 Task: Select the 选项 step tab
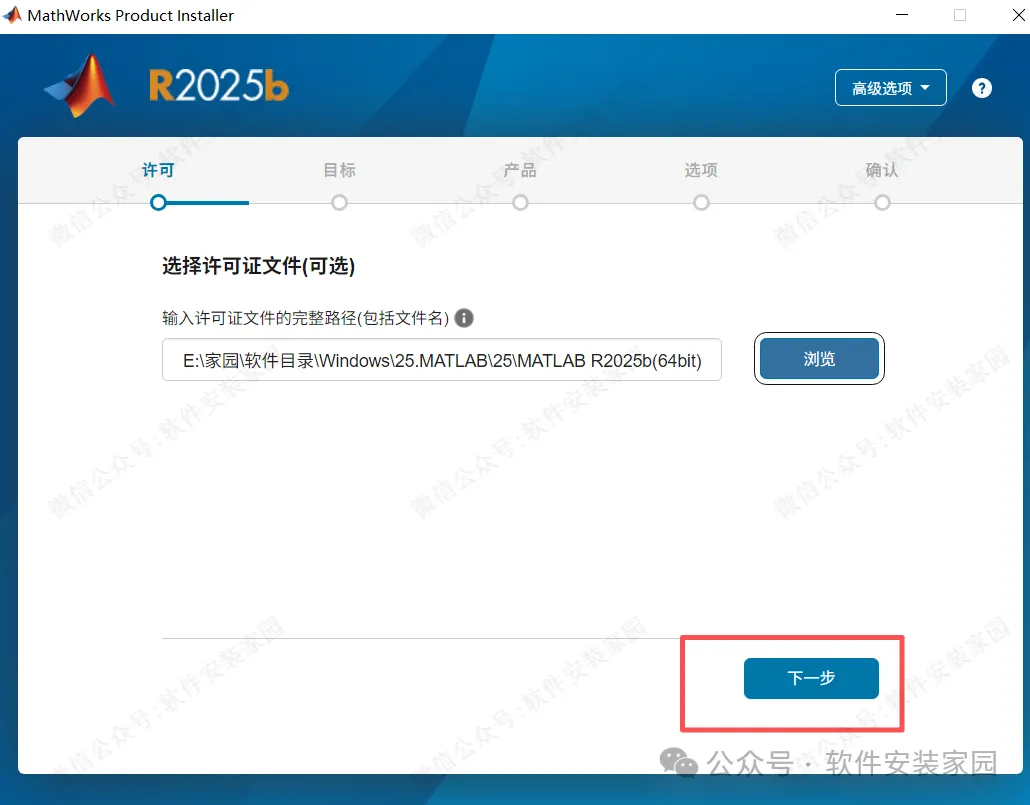click(701, 170)
